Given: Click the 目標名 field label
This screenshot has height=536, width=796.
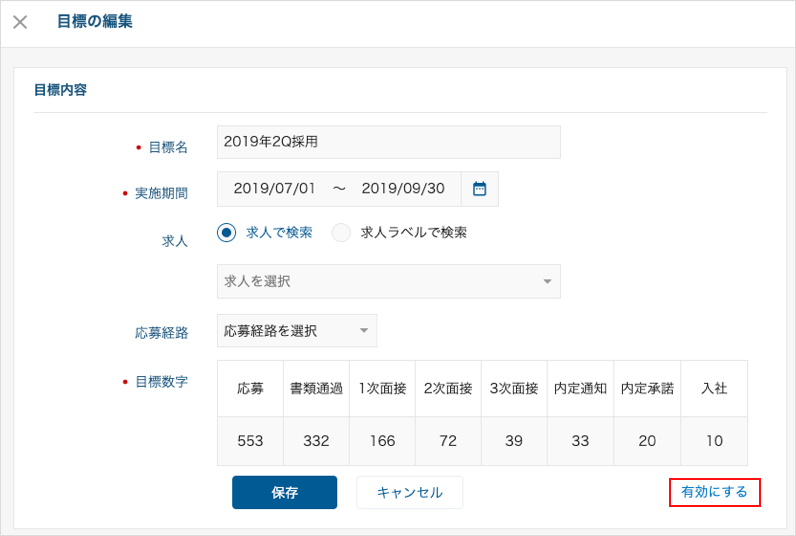Looking at the screenshot, I should coord(168,147).
